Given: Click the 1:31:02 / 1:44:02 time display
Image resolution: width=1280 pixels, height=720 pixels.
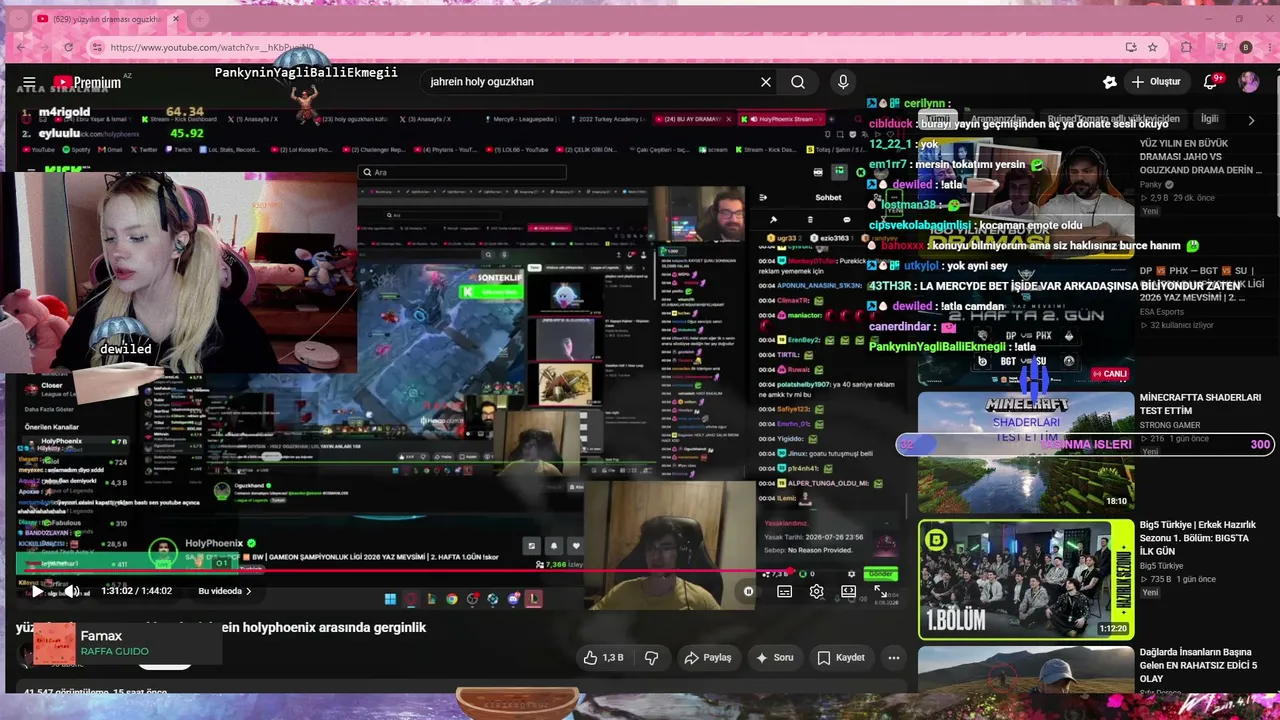Looking at the screenshot, I should pyautogui.click(x=136, y=591).
